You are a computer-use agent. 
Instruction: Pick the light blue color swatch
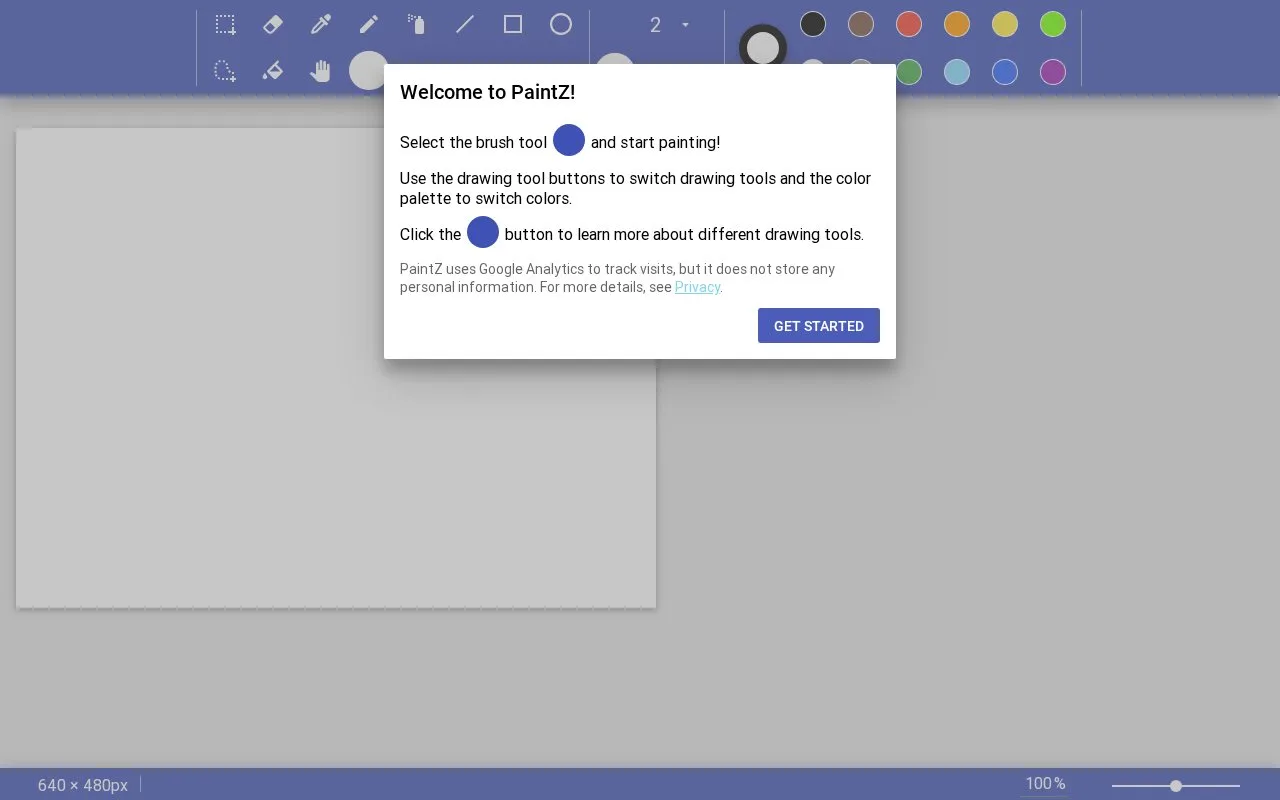957,72
